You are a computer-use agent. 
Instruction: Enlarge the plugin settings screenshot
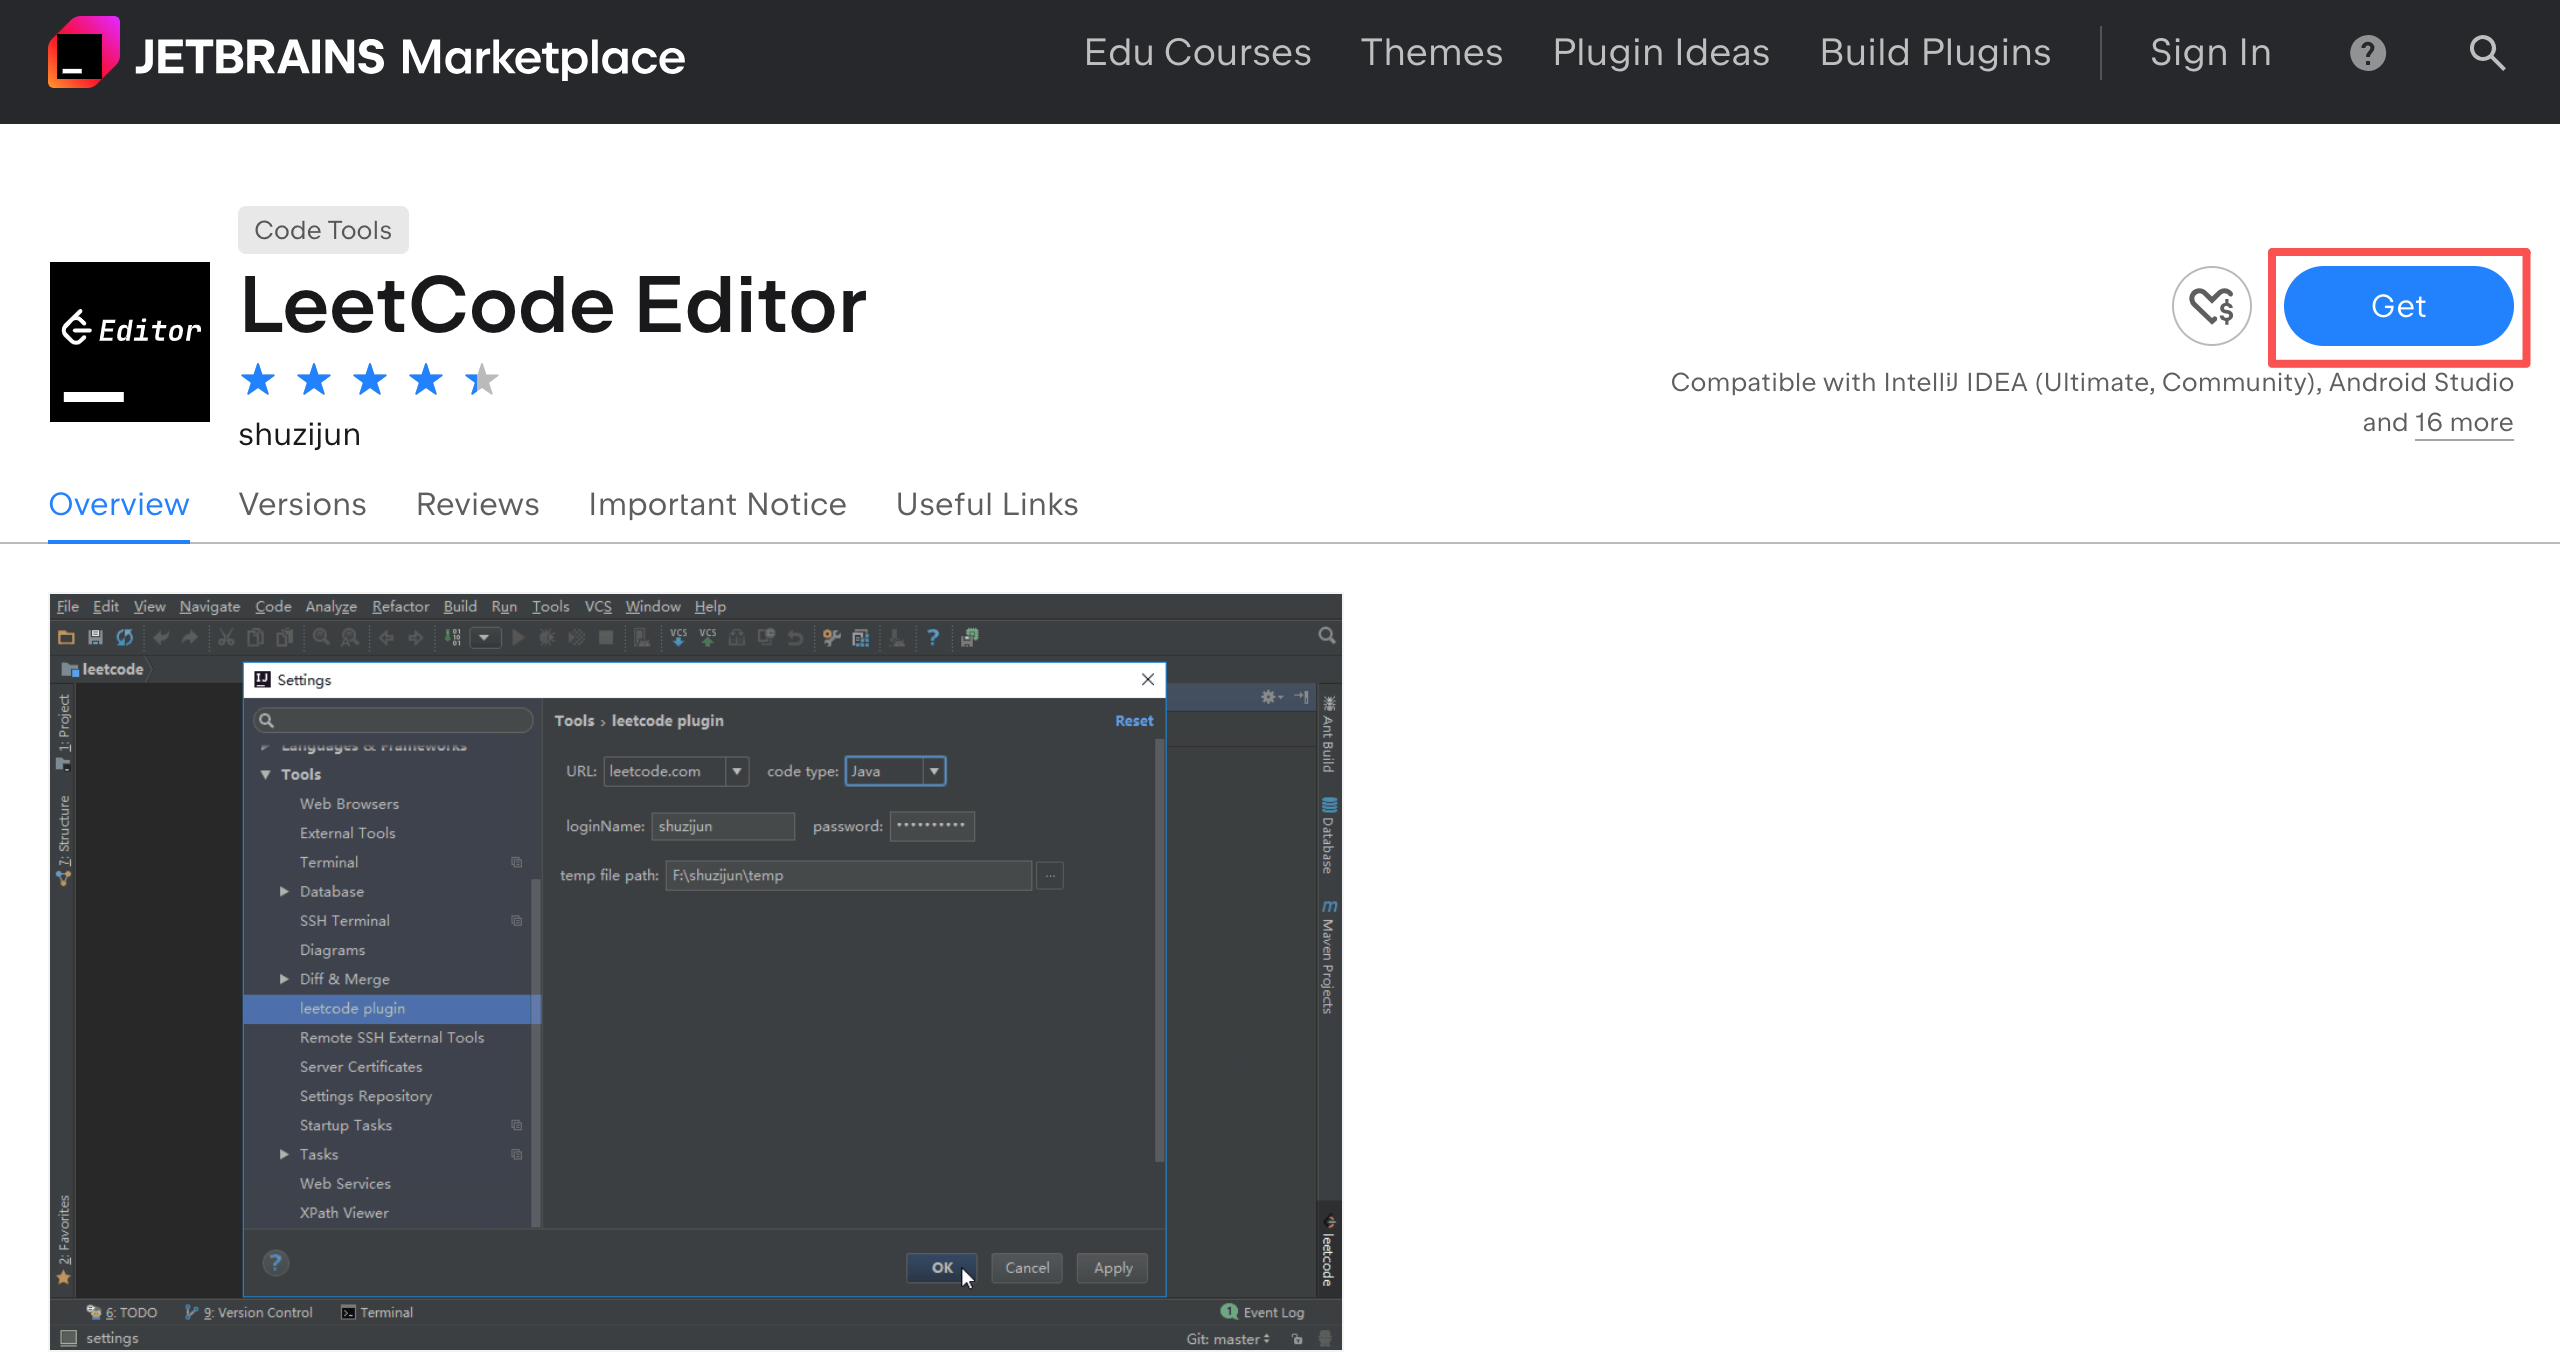click(x=696, y=972)
